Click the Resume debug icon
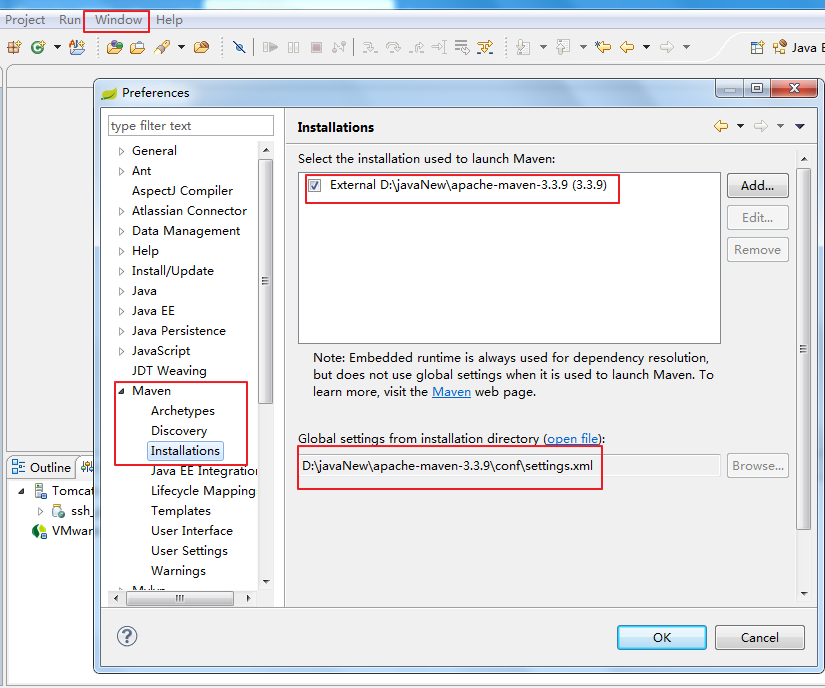 click(x=270, y=47)
